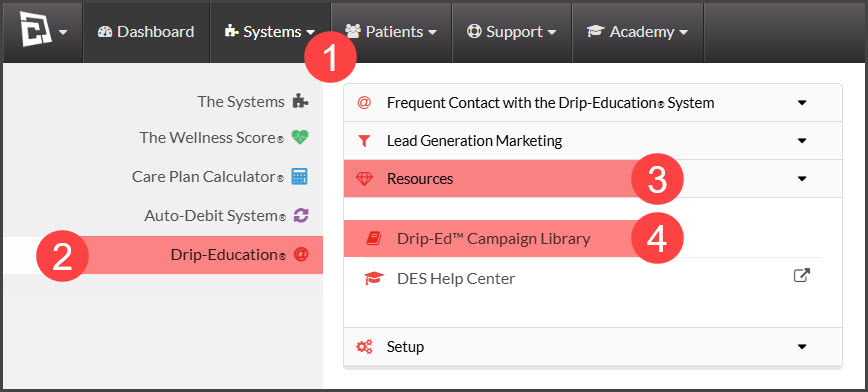868x392 pixels.
Task: Expand the Lead Generation Marketing section
Action: click(x=593, y=141)
